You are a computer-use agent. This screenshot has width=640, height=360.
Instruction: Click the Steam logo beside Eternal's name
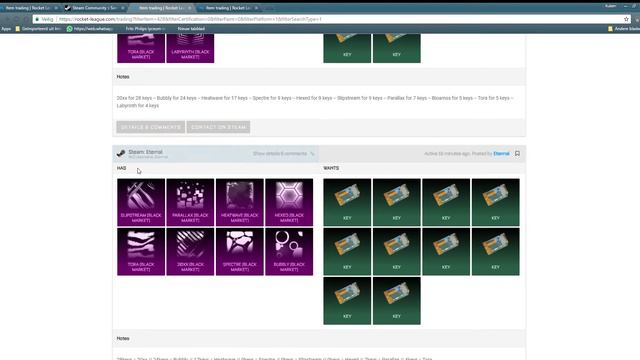[121, 153]
